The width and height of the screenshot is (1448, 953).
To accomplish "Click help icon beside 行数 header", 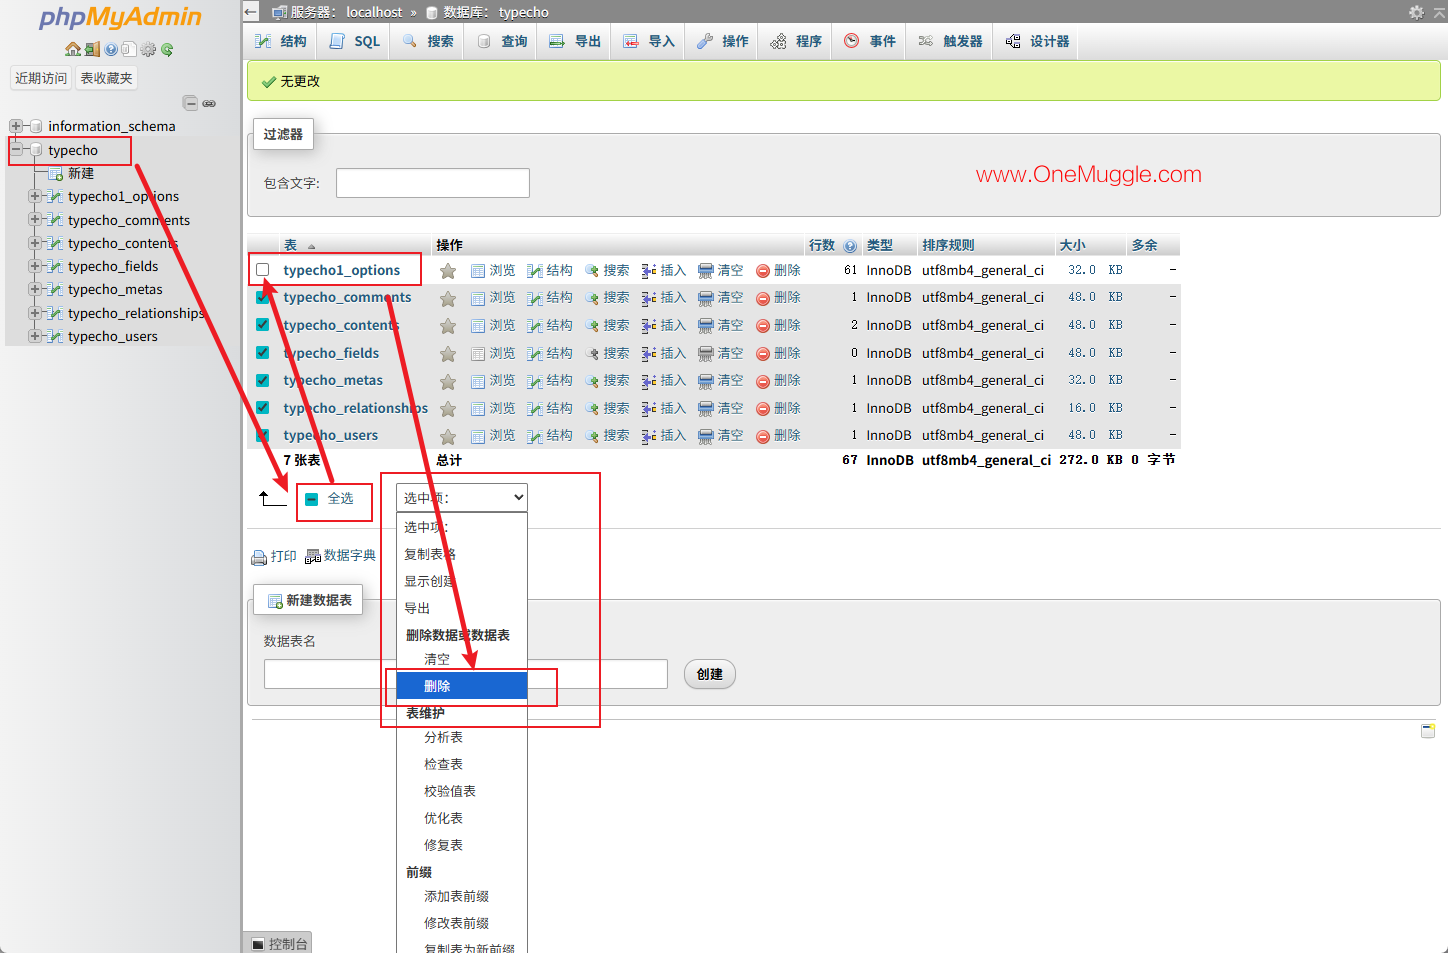I will 850,246.
